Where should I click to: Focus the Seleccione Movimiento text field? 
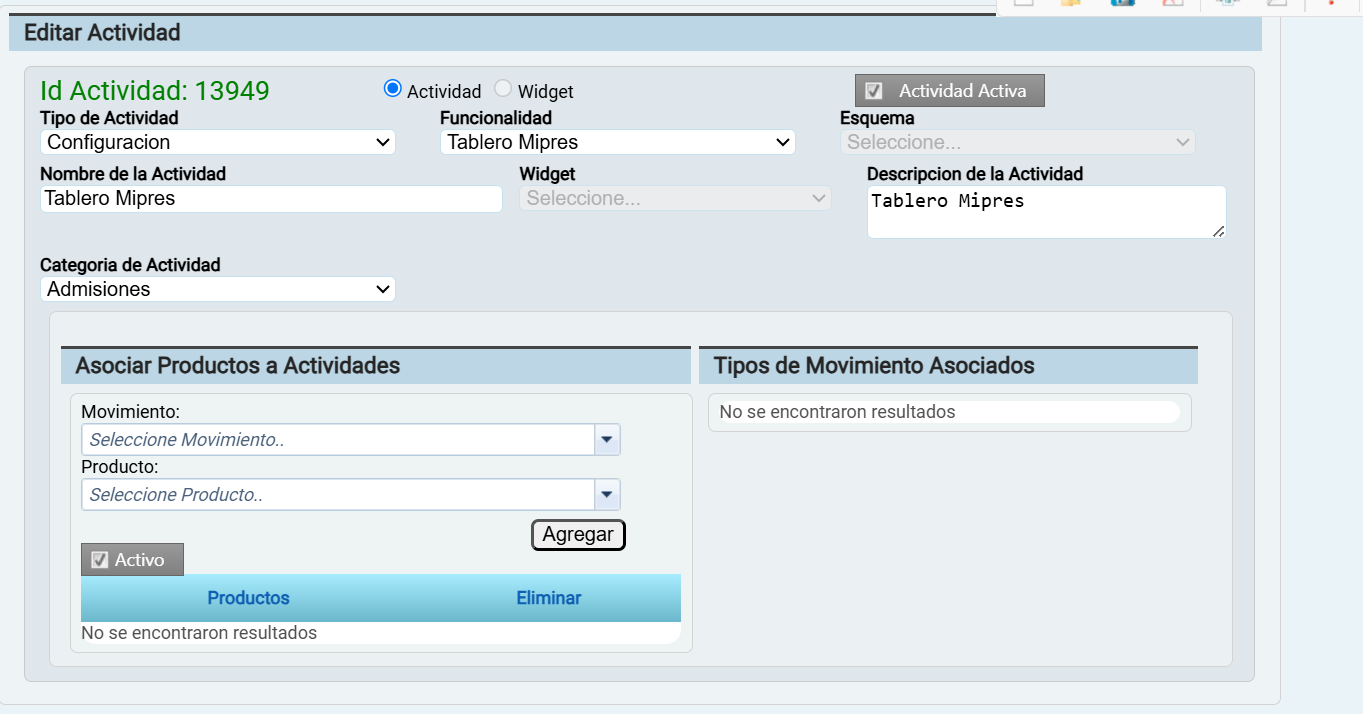pos(338,440)
